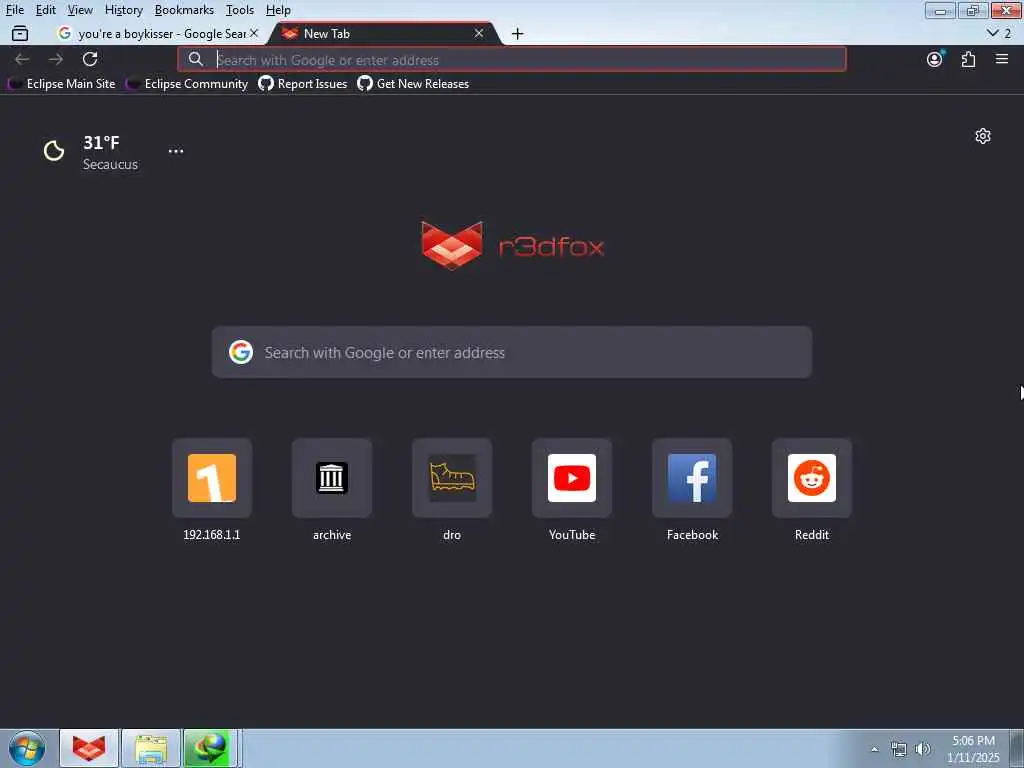The width and height of the screenshot is (1024, 768).
Task: Open new tab page settings gear
Action: click(983, 136)
